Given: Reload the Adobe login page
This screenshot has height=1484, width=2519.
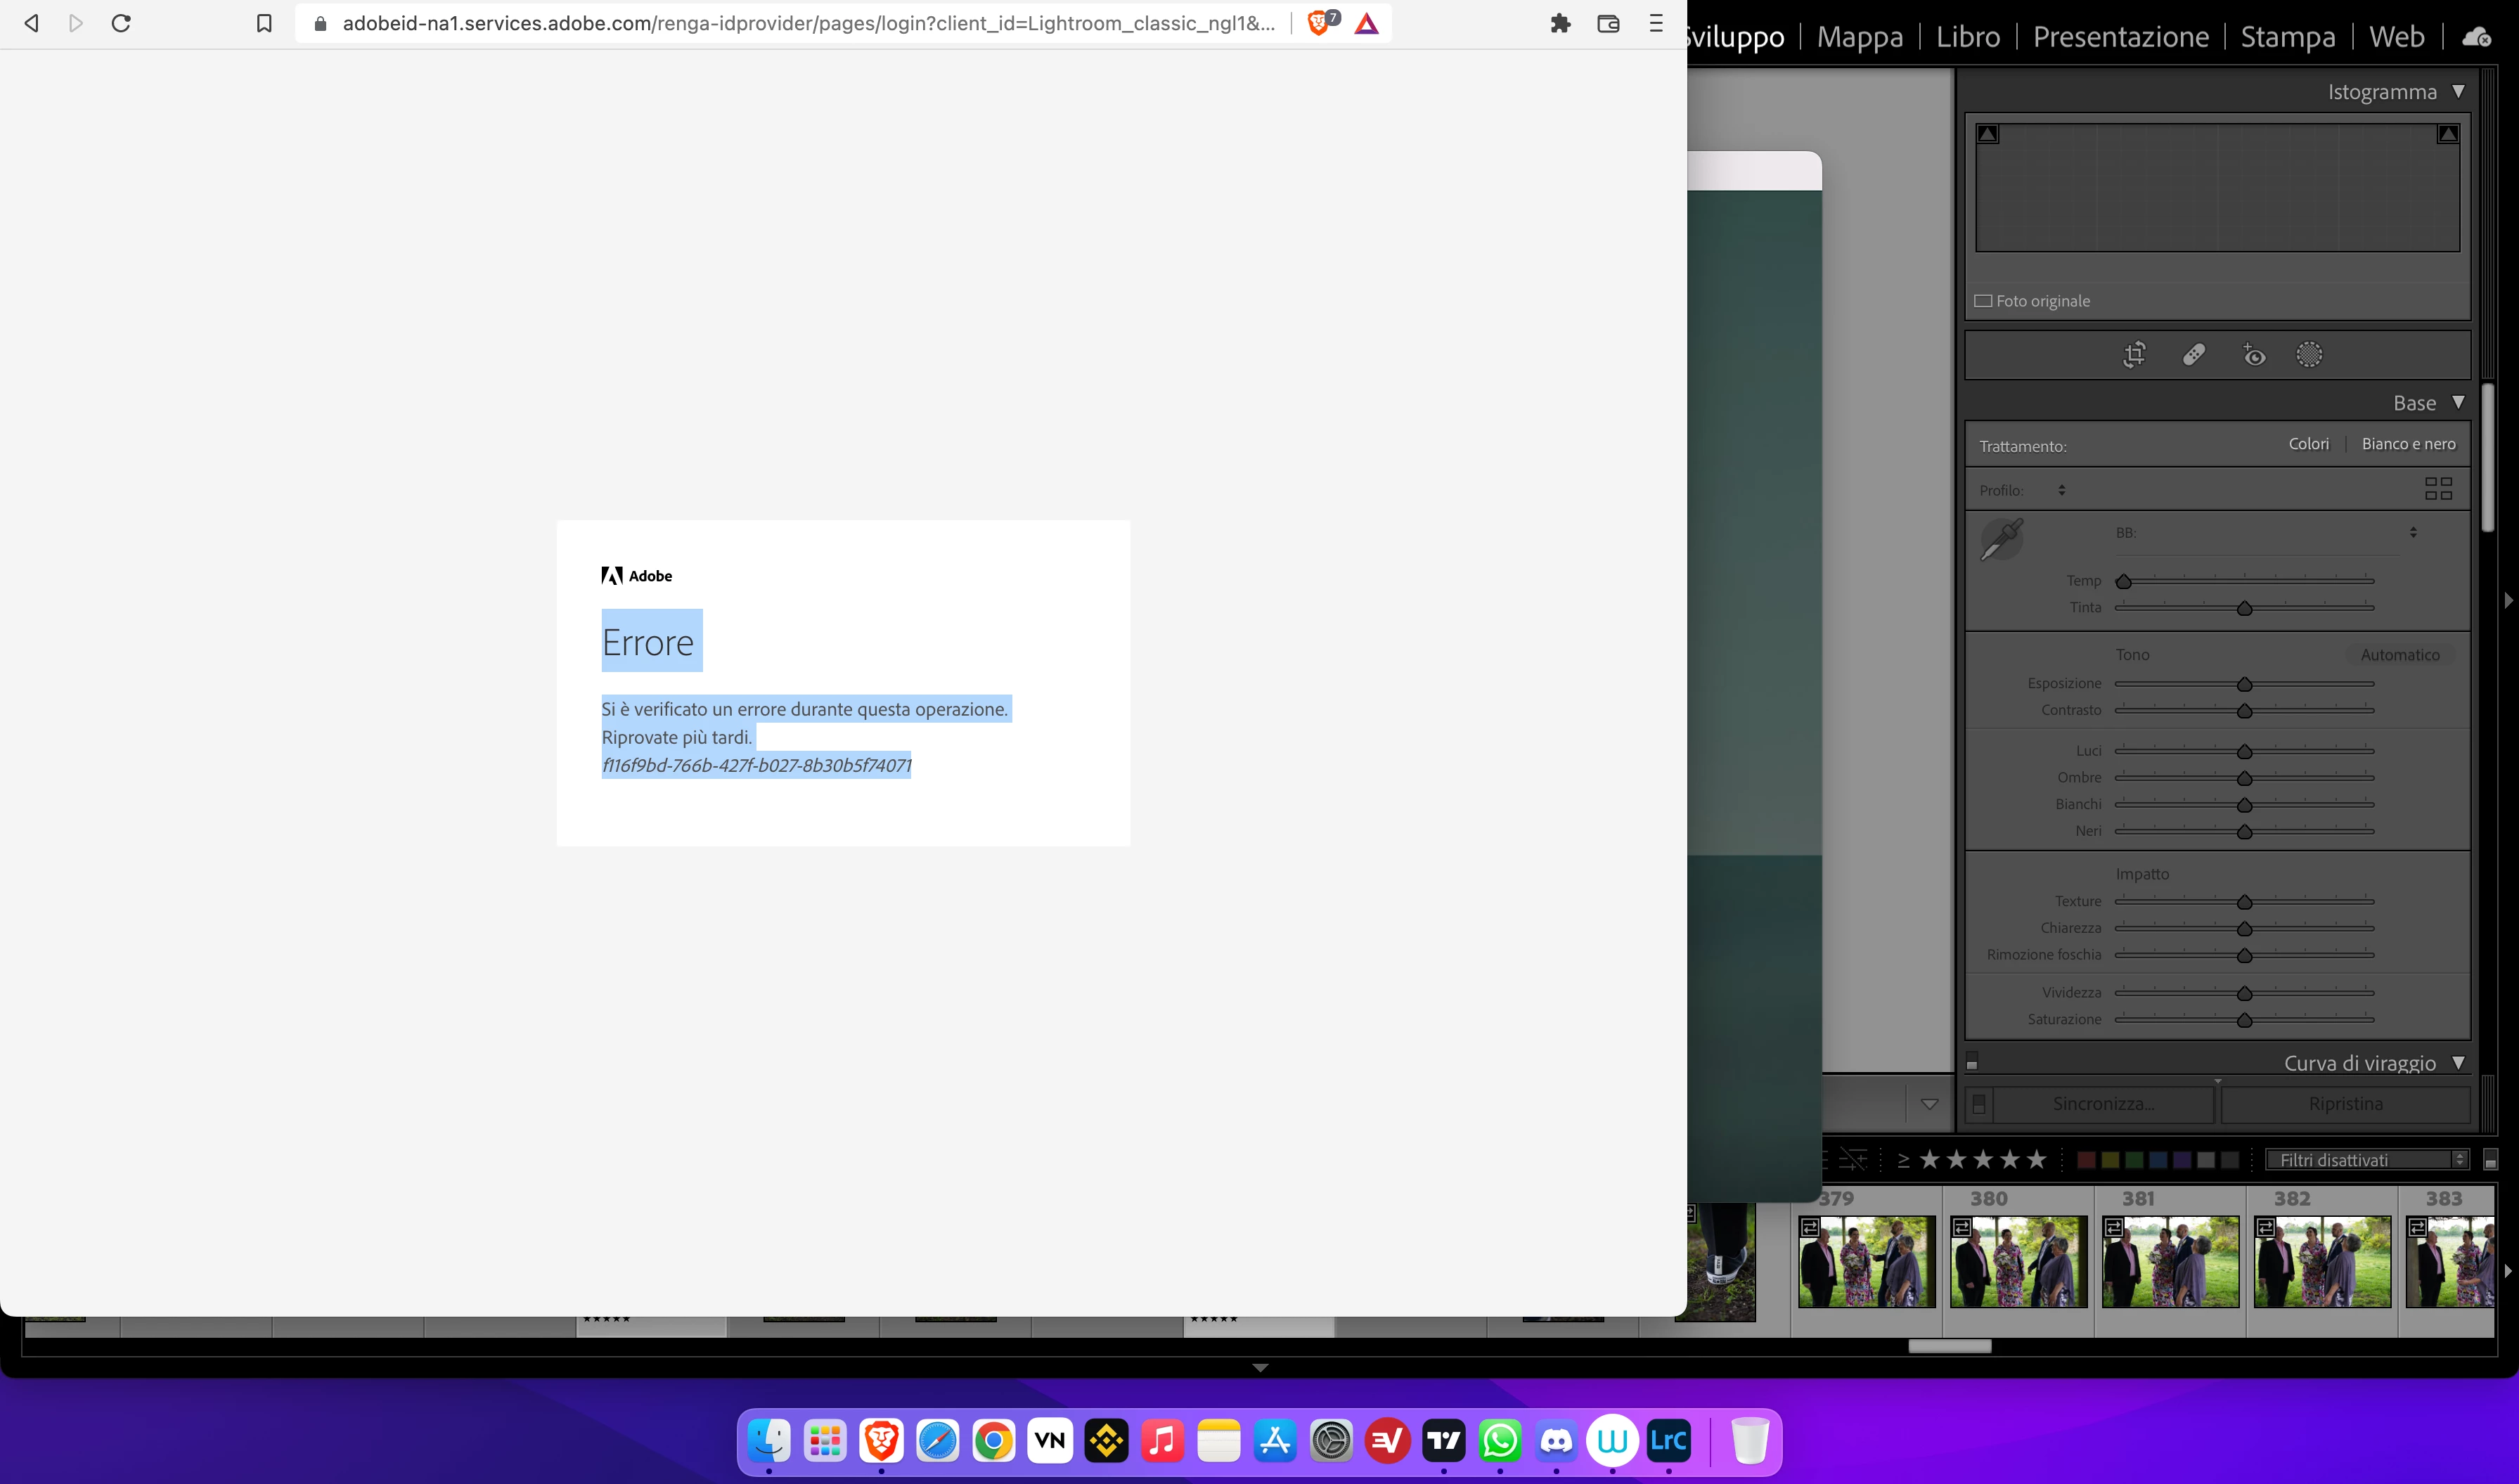Looking at the screenshot, I should tap(121, 23).
